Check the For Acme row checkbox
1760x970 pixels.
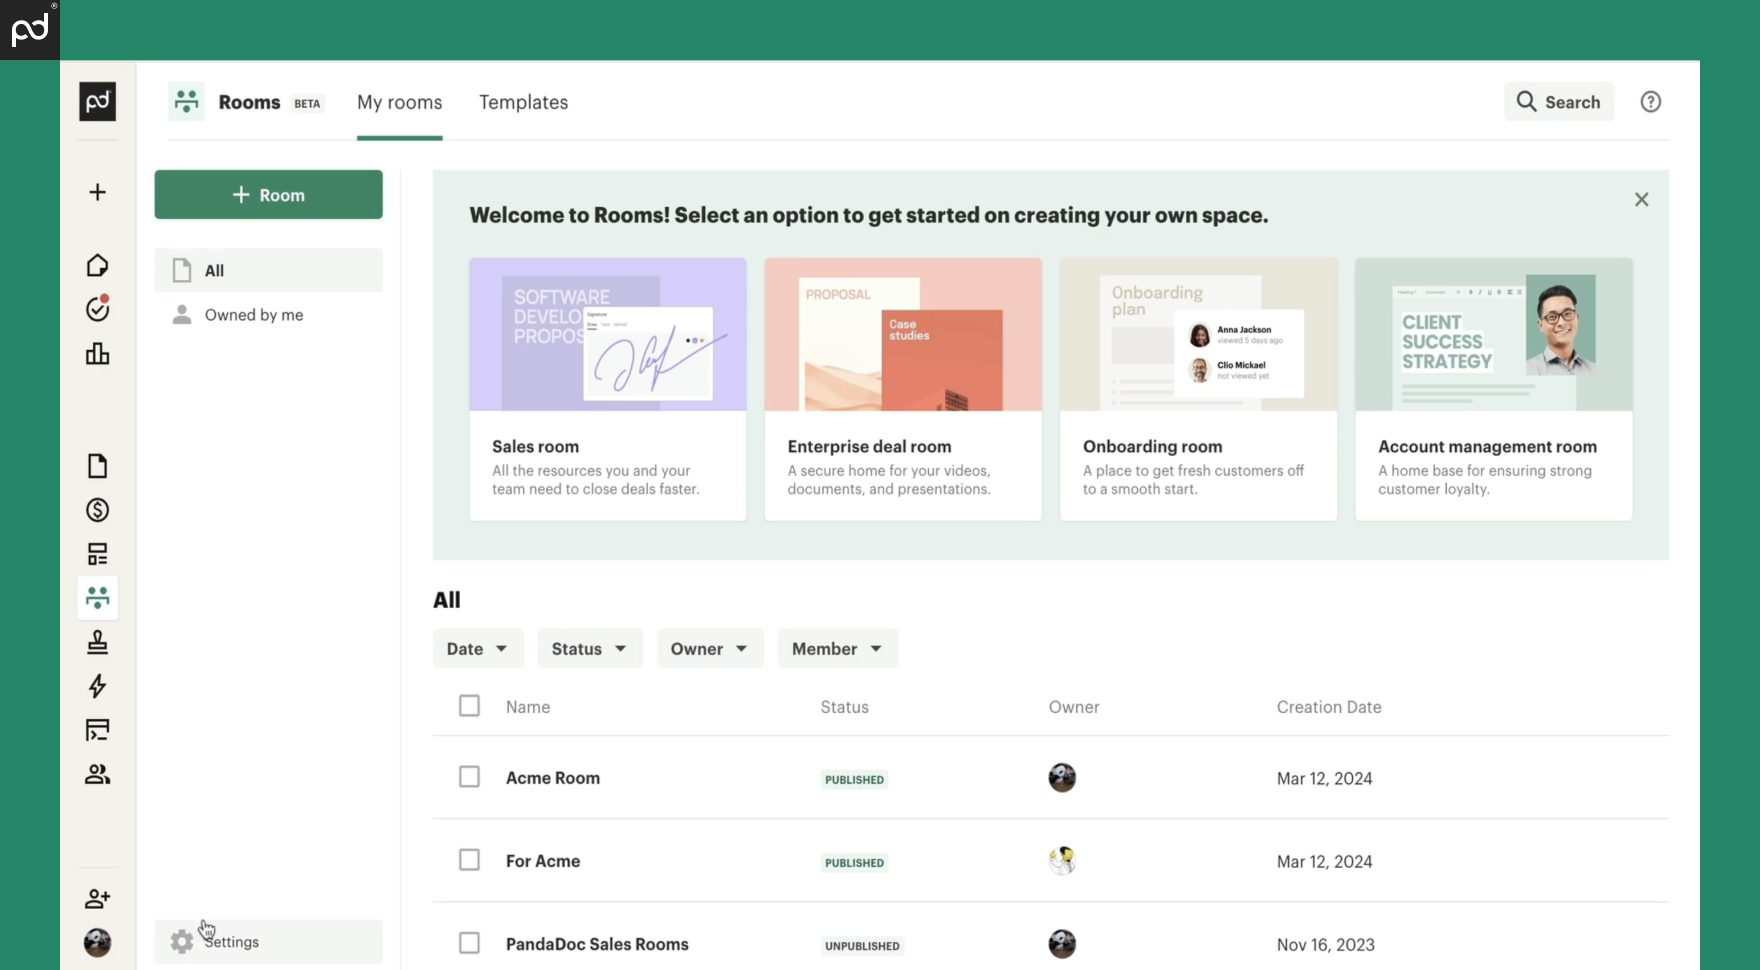(469, 860)
